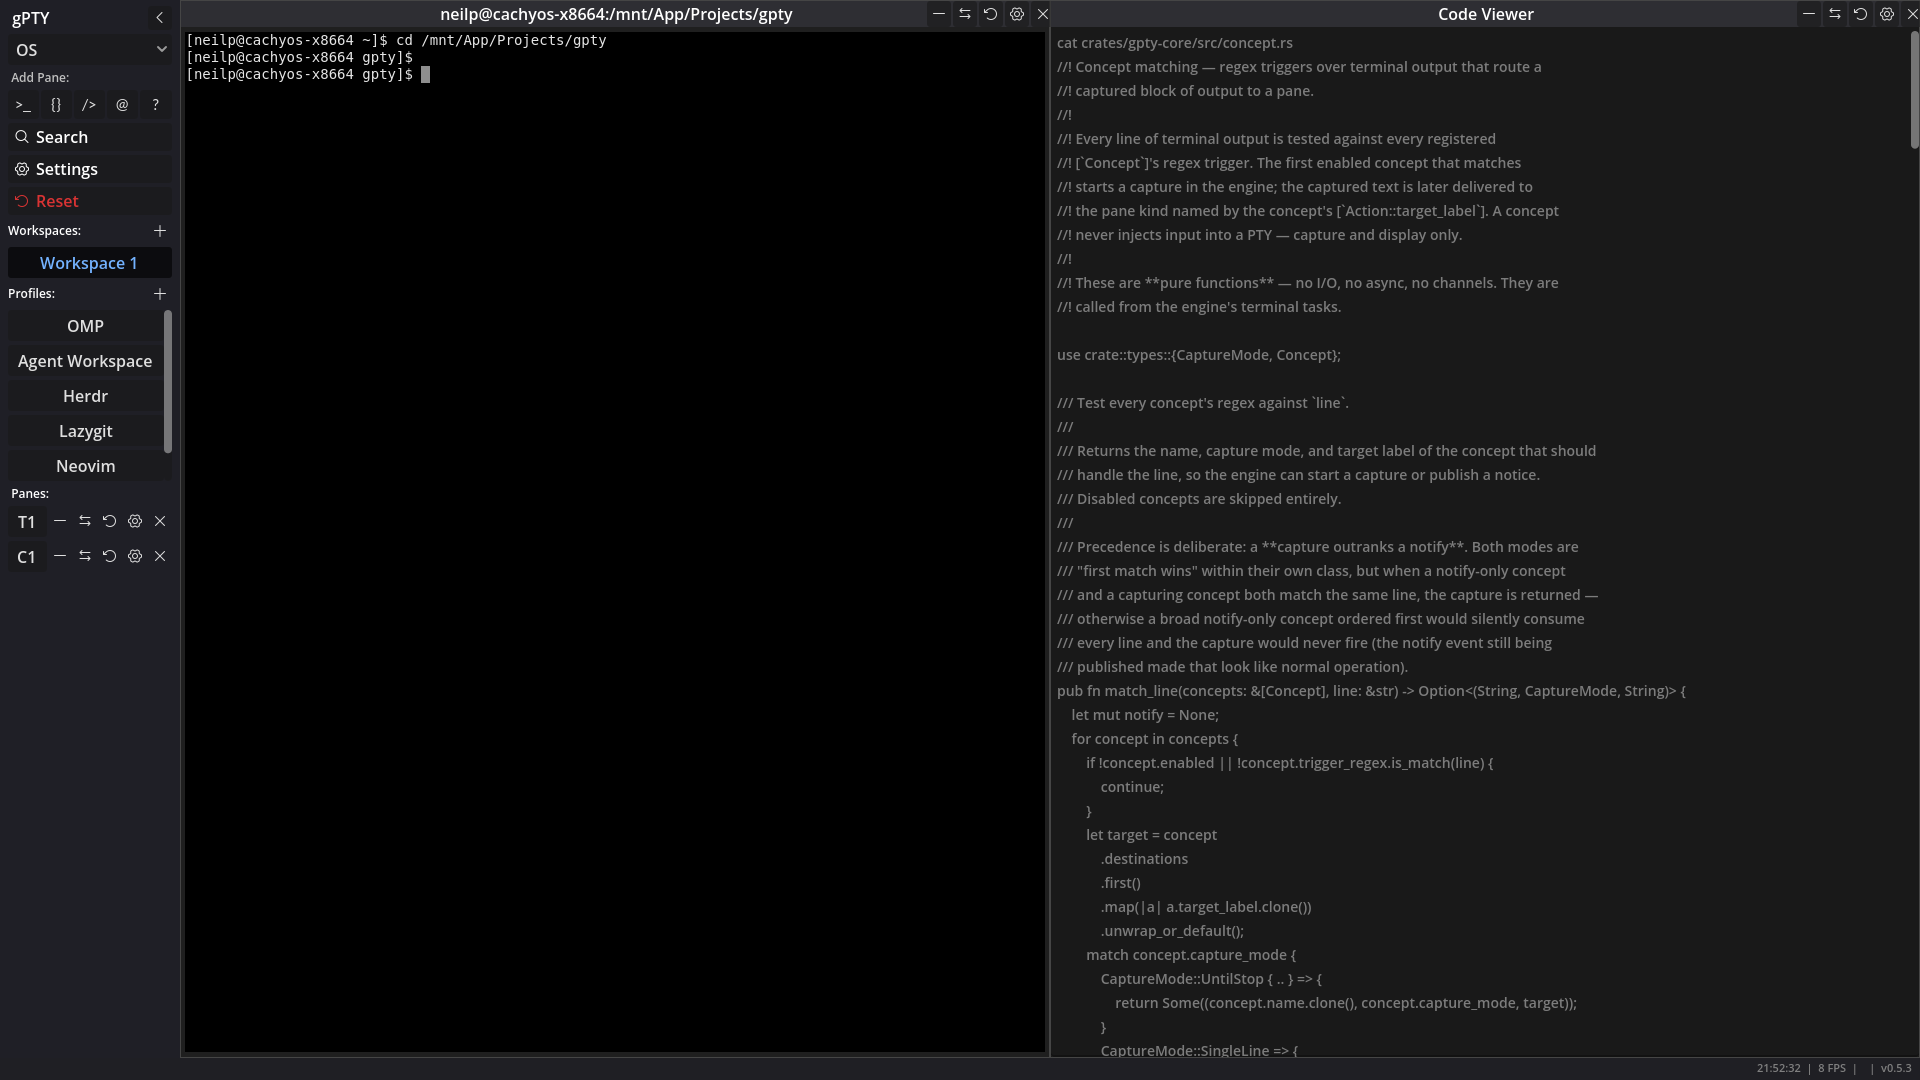Click the clock time in status bar

click(x=1778, y=1068)
